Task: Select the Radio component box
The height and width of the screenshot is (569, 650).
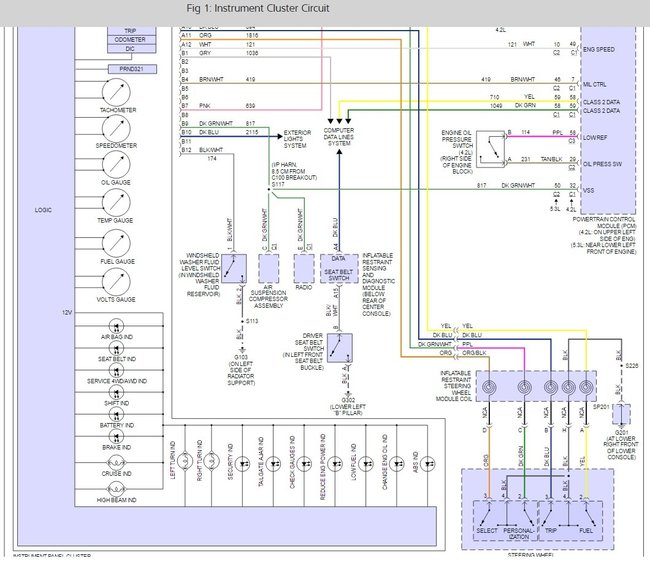Action: click(304, 269)
